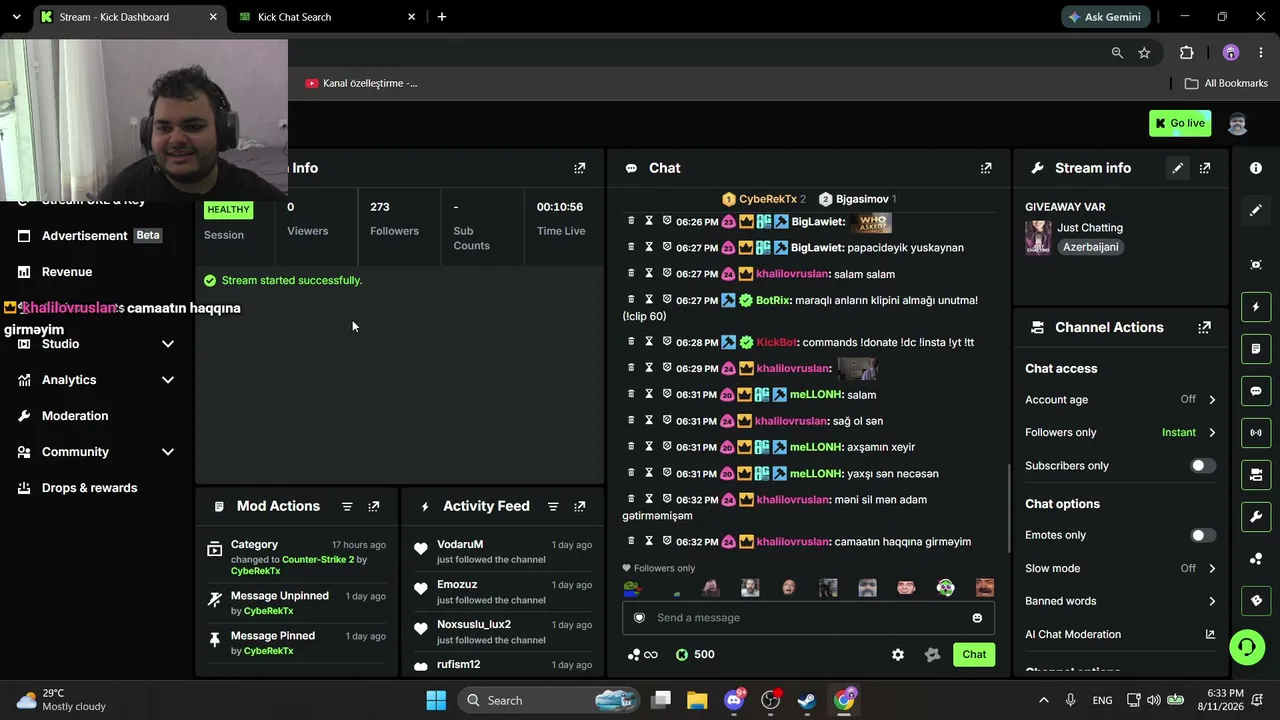Pop out the Stream info panel
This screenshot has width=1280, height=720.
pyautogui.click(x=1205, y=168)
